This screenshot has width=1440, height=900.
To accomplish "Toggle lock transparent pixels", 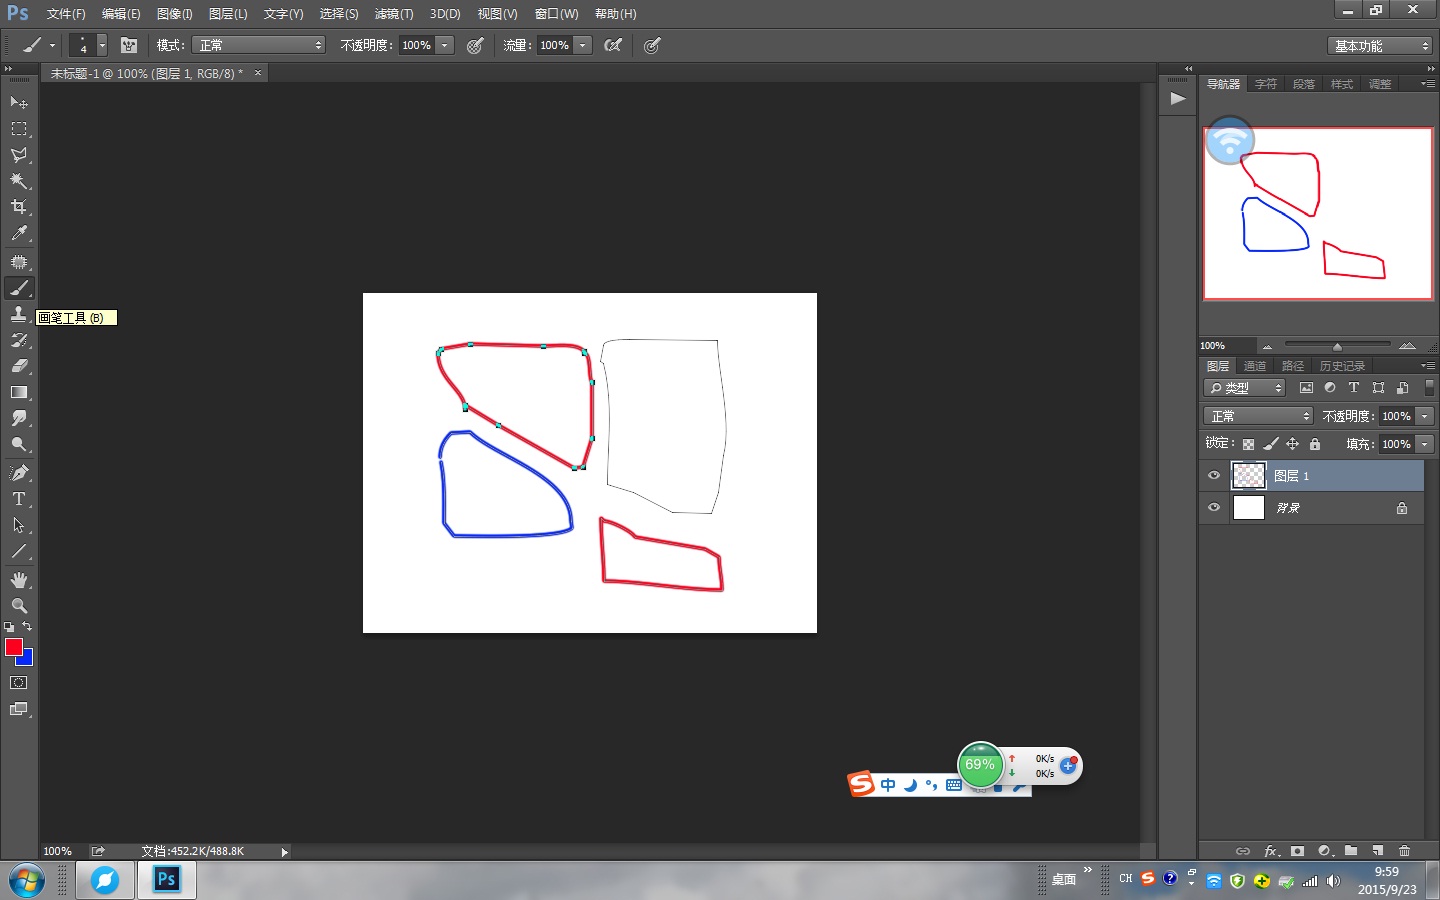I will click(1248, 444).
